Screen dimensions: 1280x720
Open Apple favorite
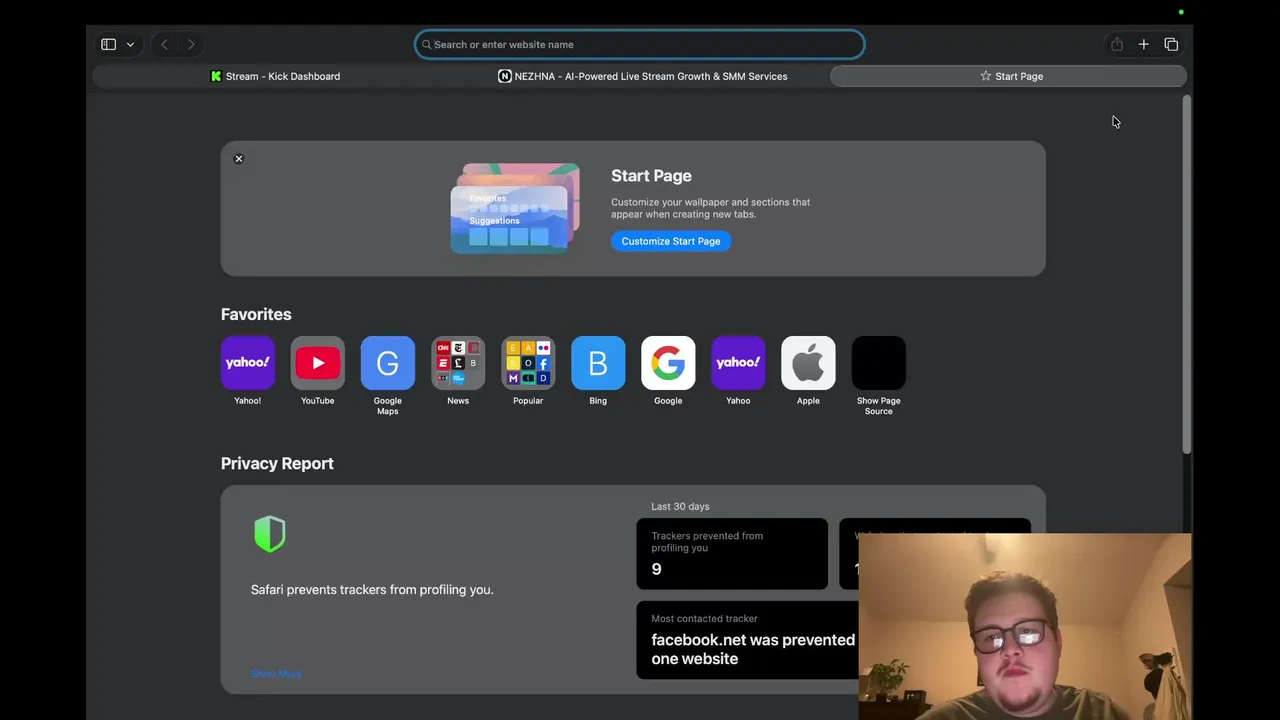point(808,363)
